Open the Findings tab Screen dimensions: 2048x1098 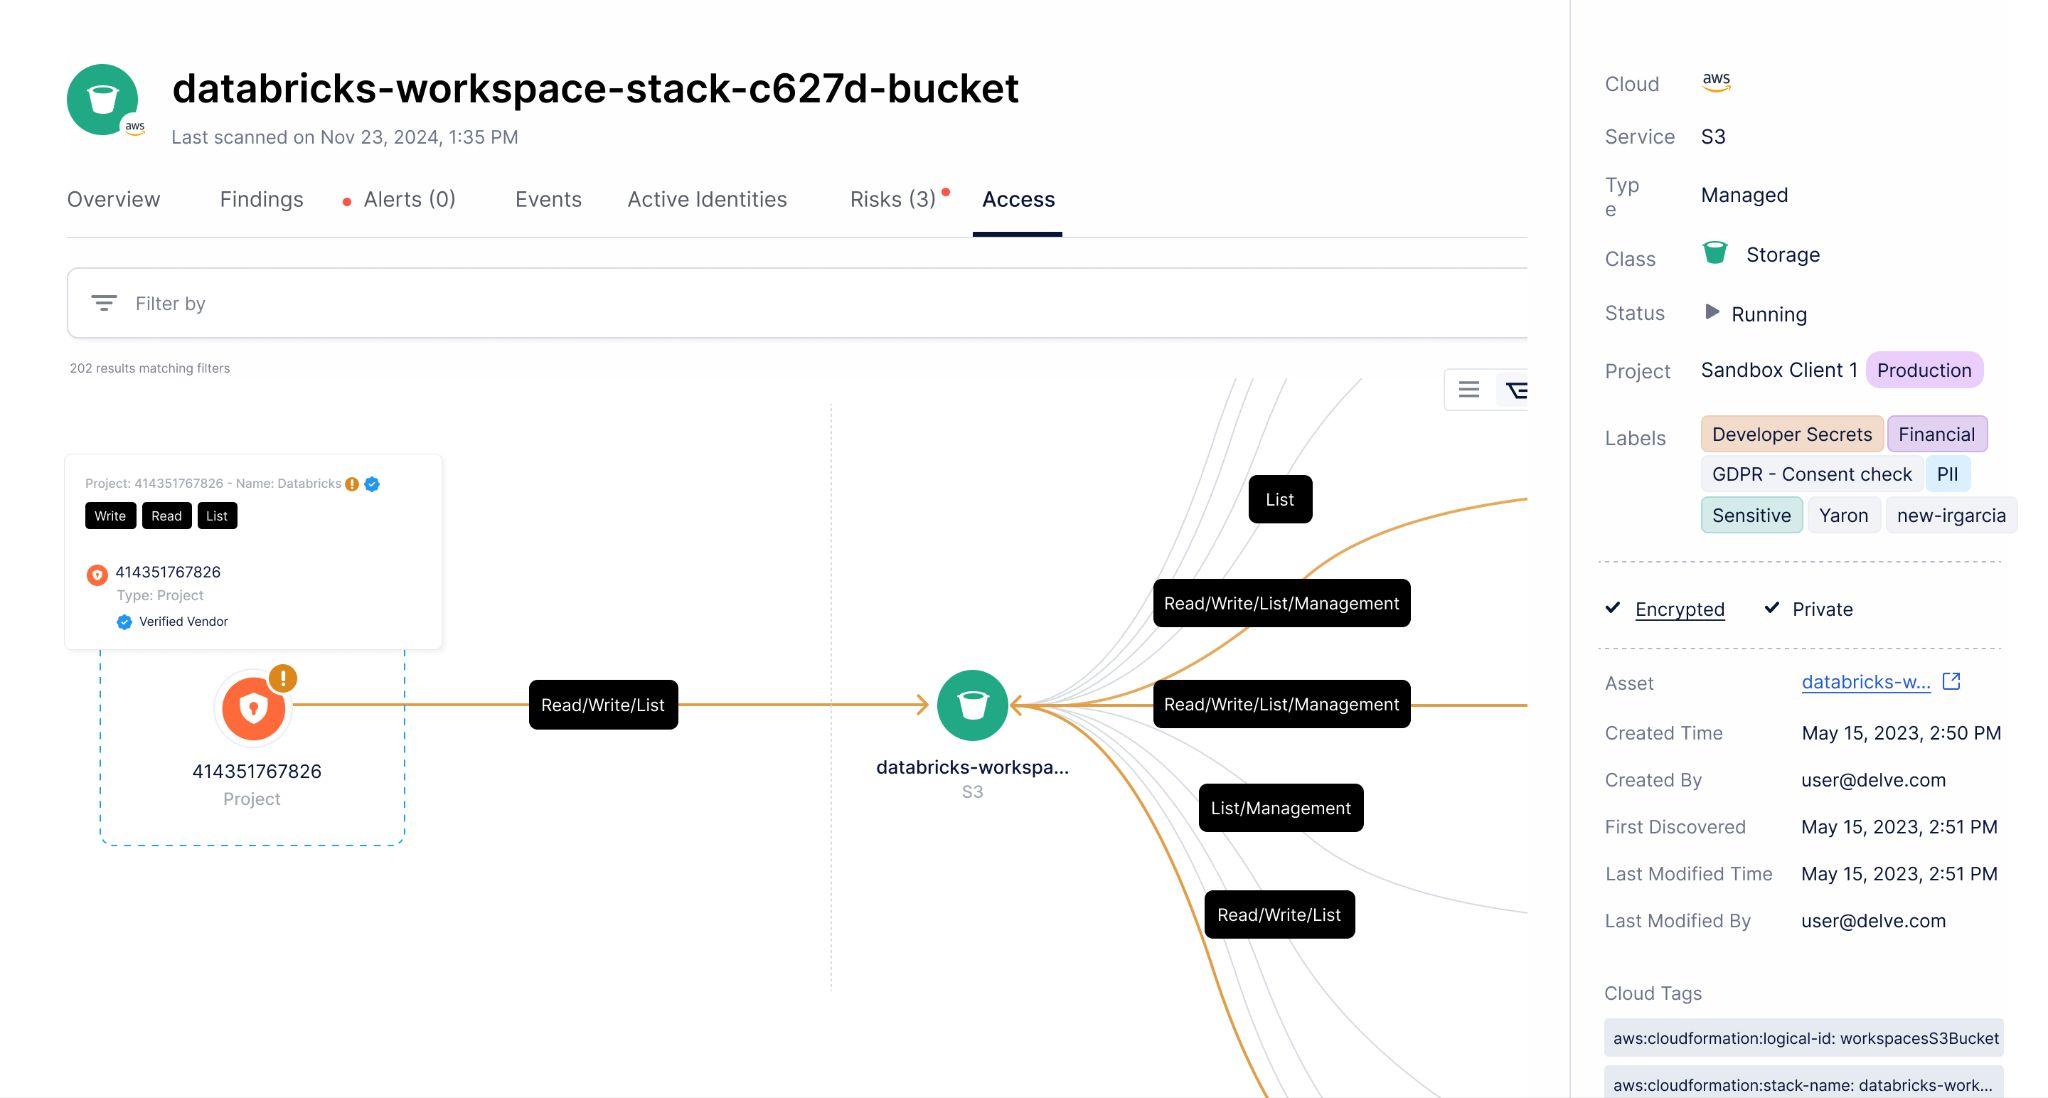261,199
